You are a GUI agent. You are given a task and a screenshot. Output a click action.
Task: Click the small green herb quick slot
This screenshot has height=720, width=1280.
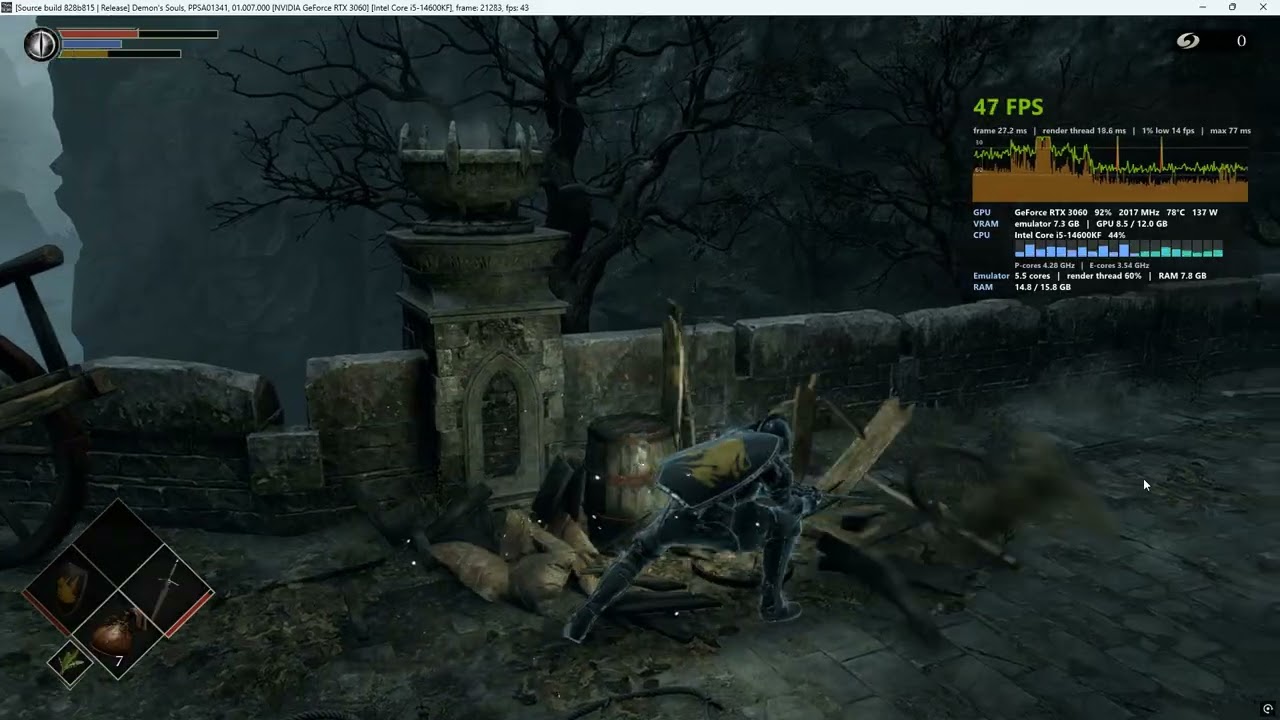click(70, 663)
